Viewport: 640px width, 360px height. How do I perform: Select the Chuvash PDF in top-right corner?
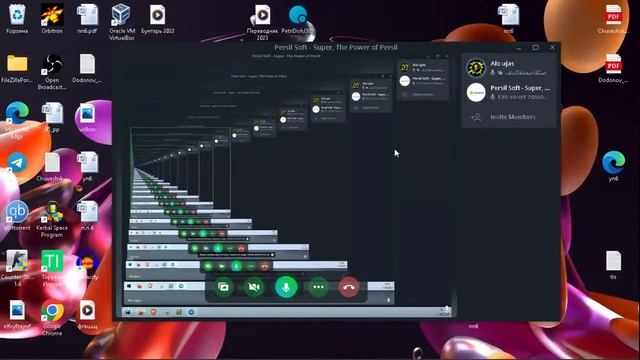point(613,18)
